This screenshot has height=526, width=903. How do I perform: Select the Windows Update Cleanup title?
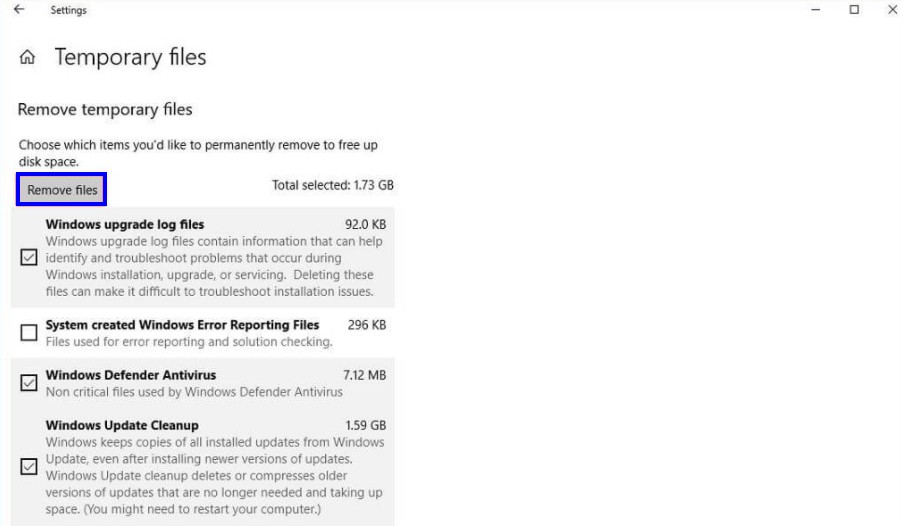click(x=122, y=425)
